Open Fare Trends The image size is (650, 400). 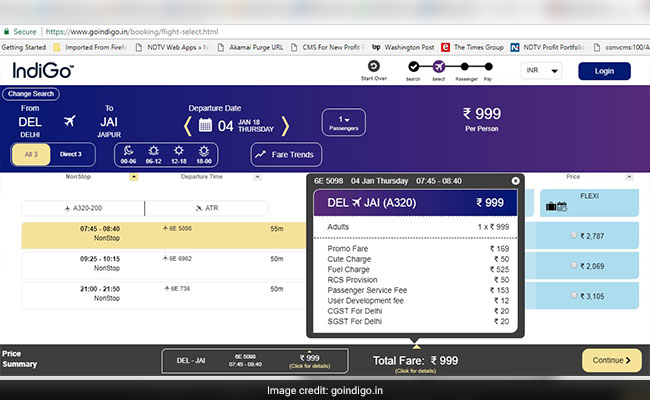click(x=286, y=155)
